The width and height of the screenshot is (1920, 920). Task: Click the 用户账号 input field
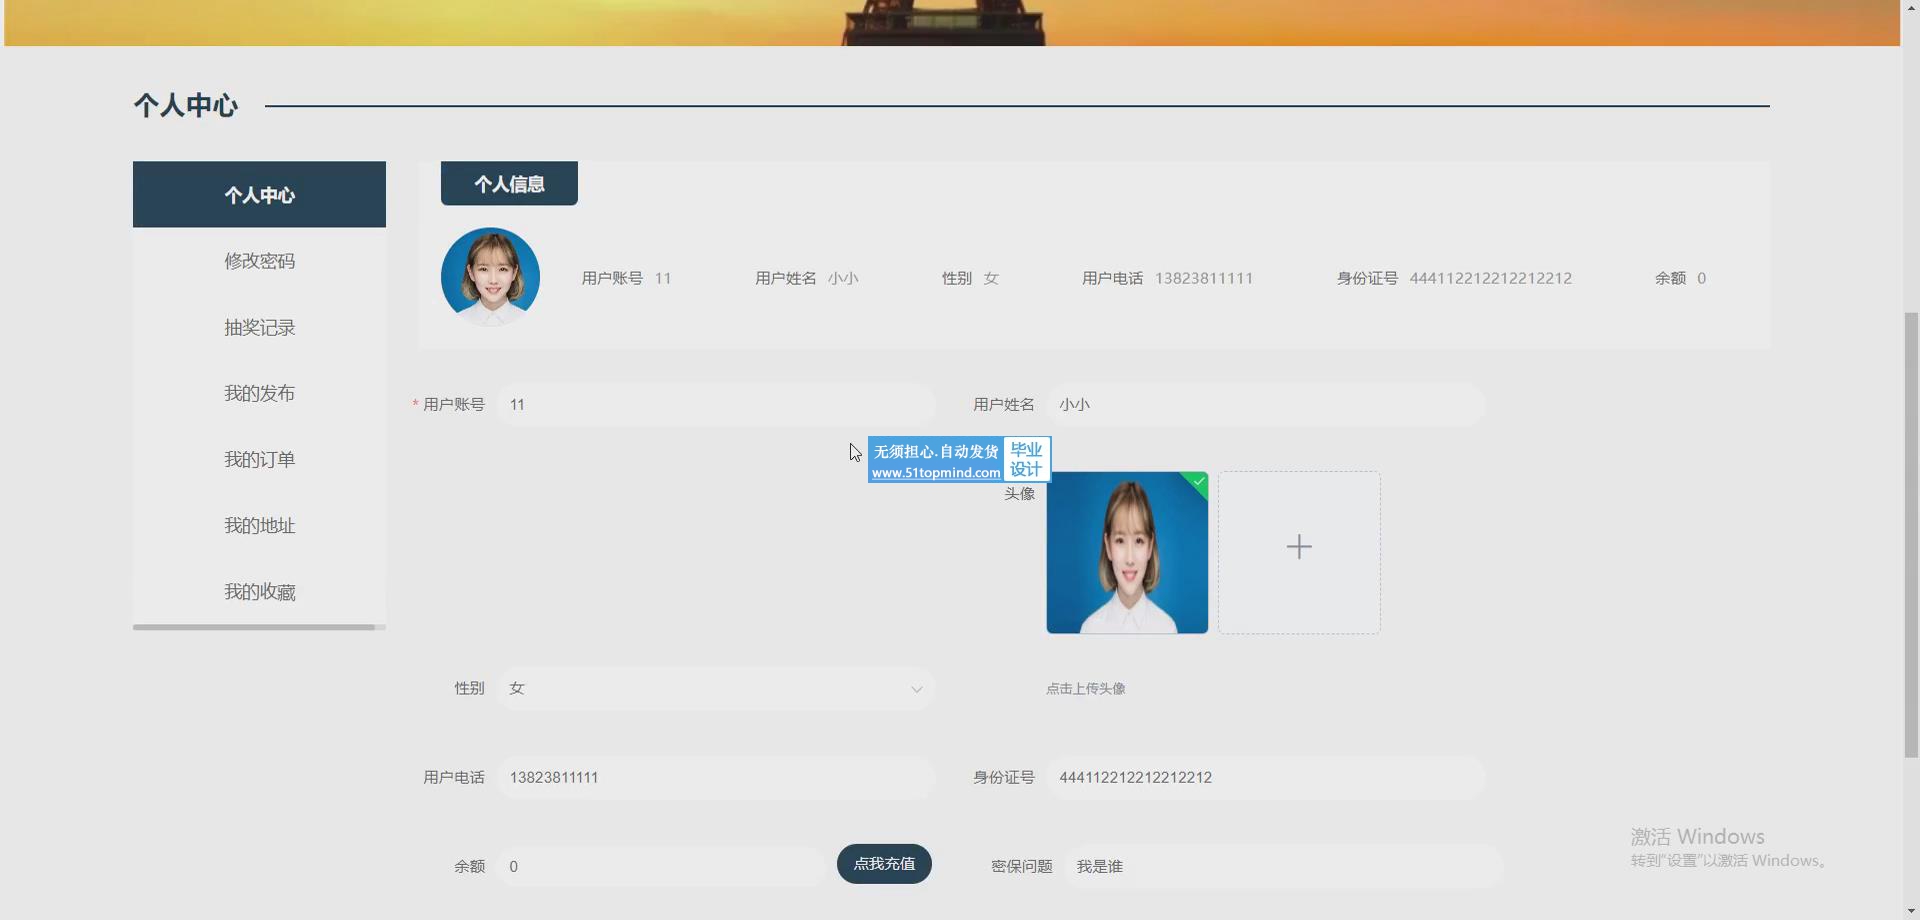(716, 405)
